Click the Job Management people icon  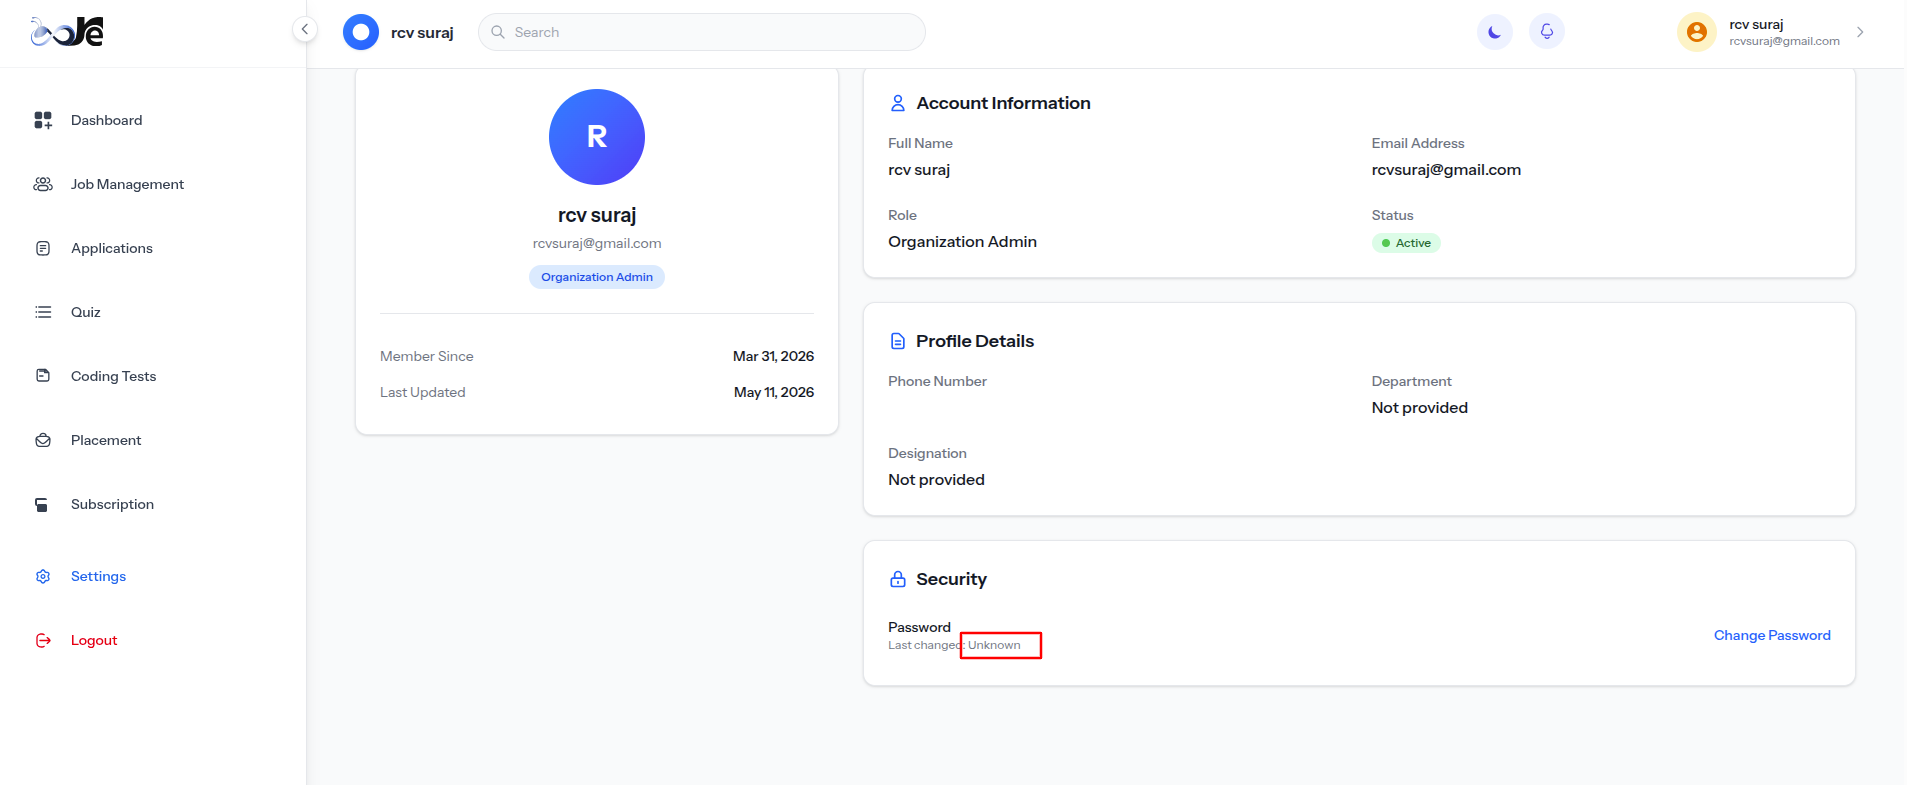point(43,184)
